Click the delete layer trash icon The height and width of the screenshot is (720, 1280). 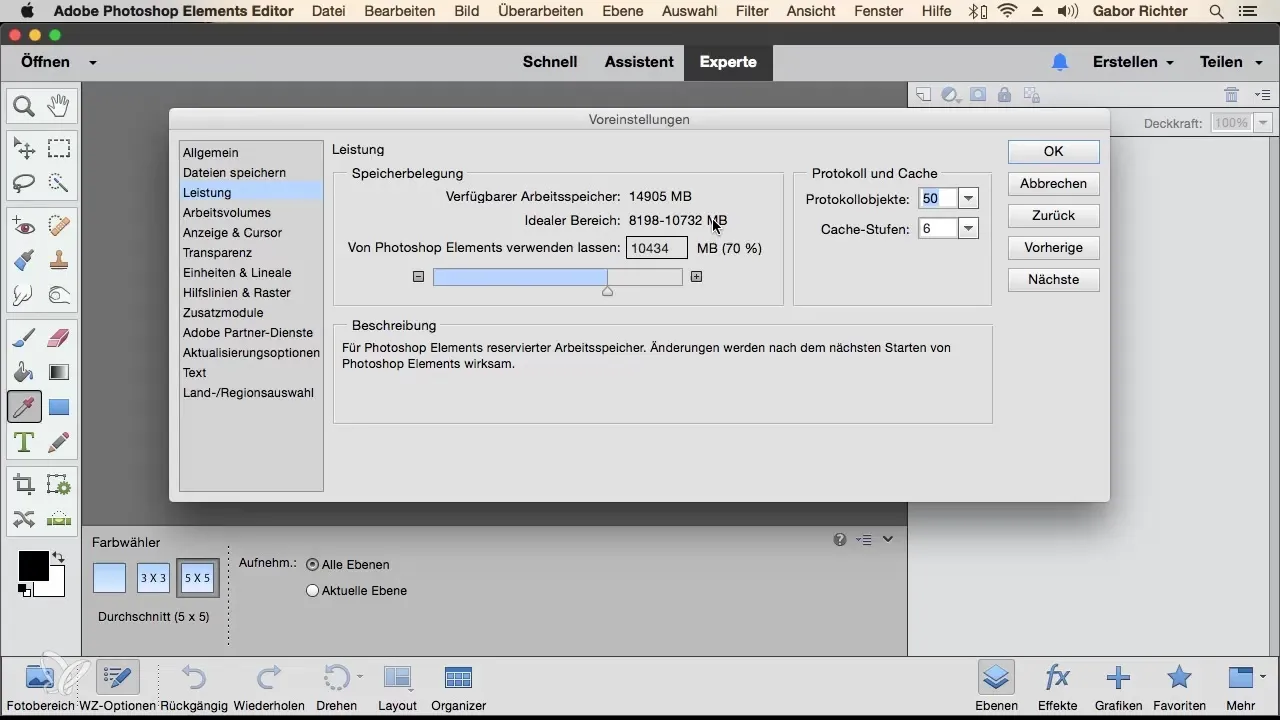[x=1232, y=95]
